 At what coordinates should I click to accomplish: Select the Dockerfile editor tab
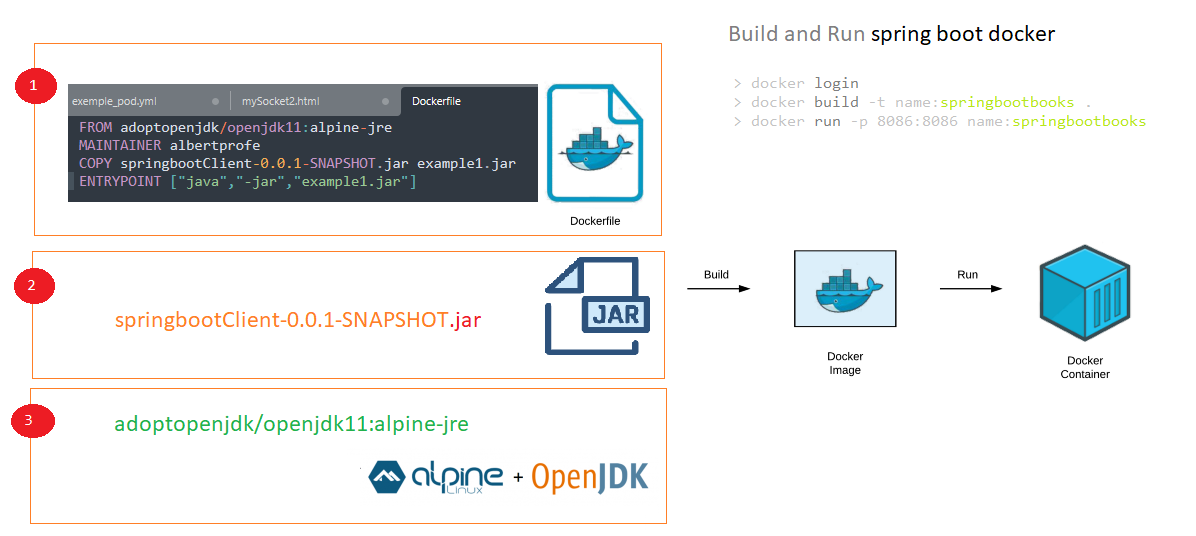pos(469,101)
